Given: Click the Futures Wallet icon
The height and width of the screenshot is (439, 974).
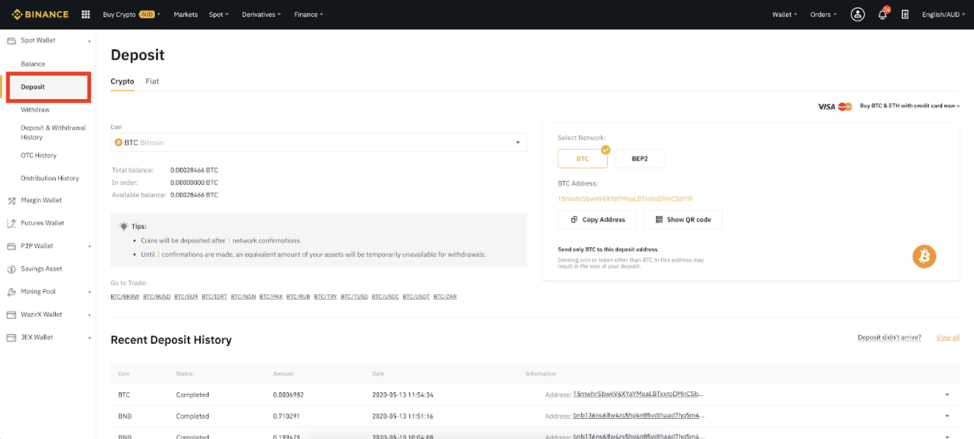Looking at the screenshot, I should click(11, 223).
